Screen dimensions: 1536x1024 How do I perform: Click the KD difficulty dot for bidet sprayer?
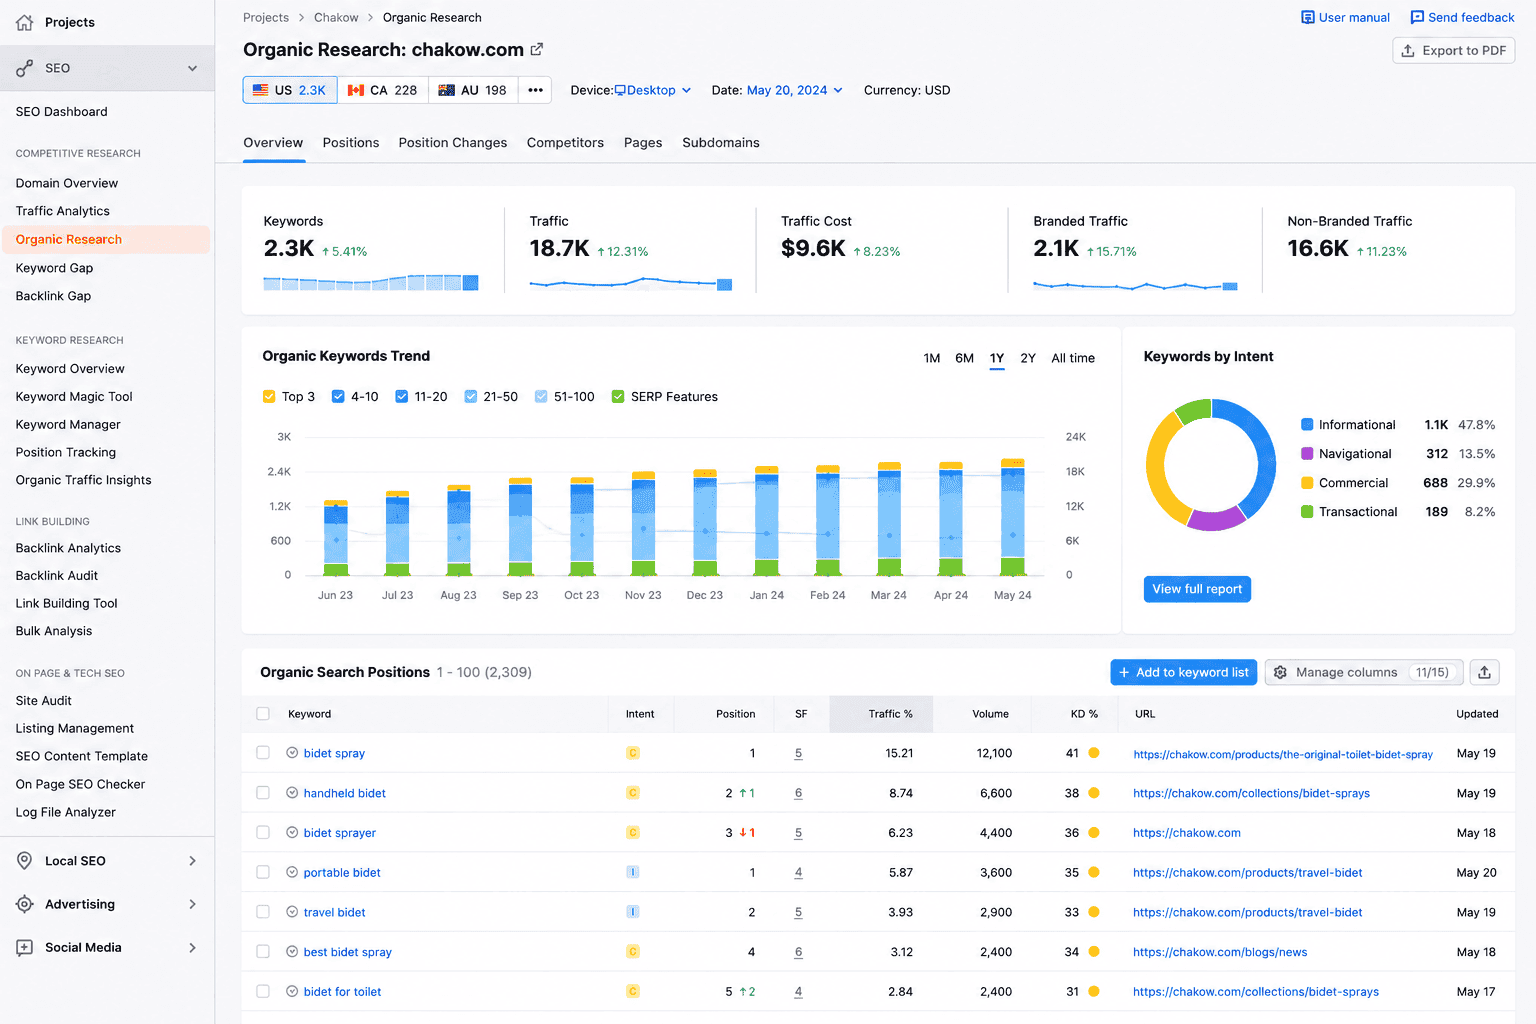[x=1094, y=832]
